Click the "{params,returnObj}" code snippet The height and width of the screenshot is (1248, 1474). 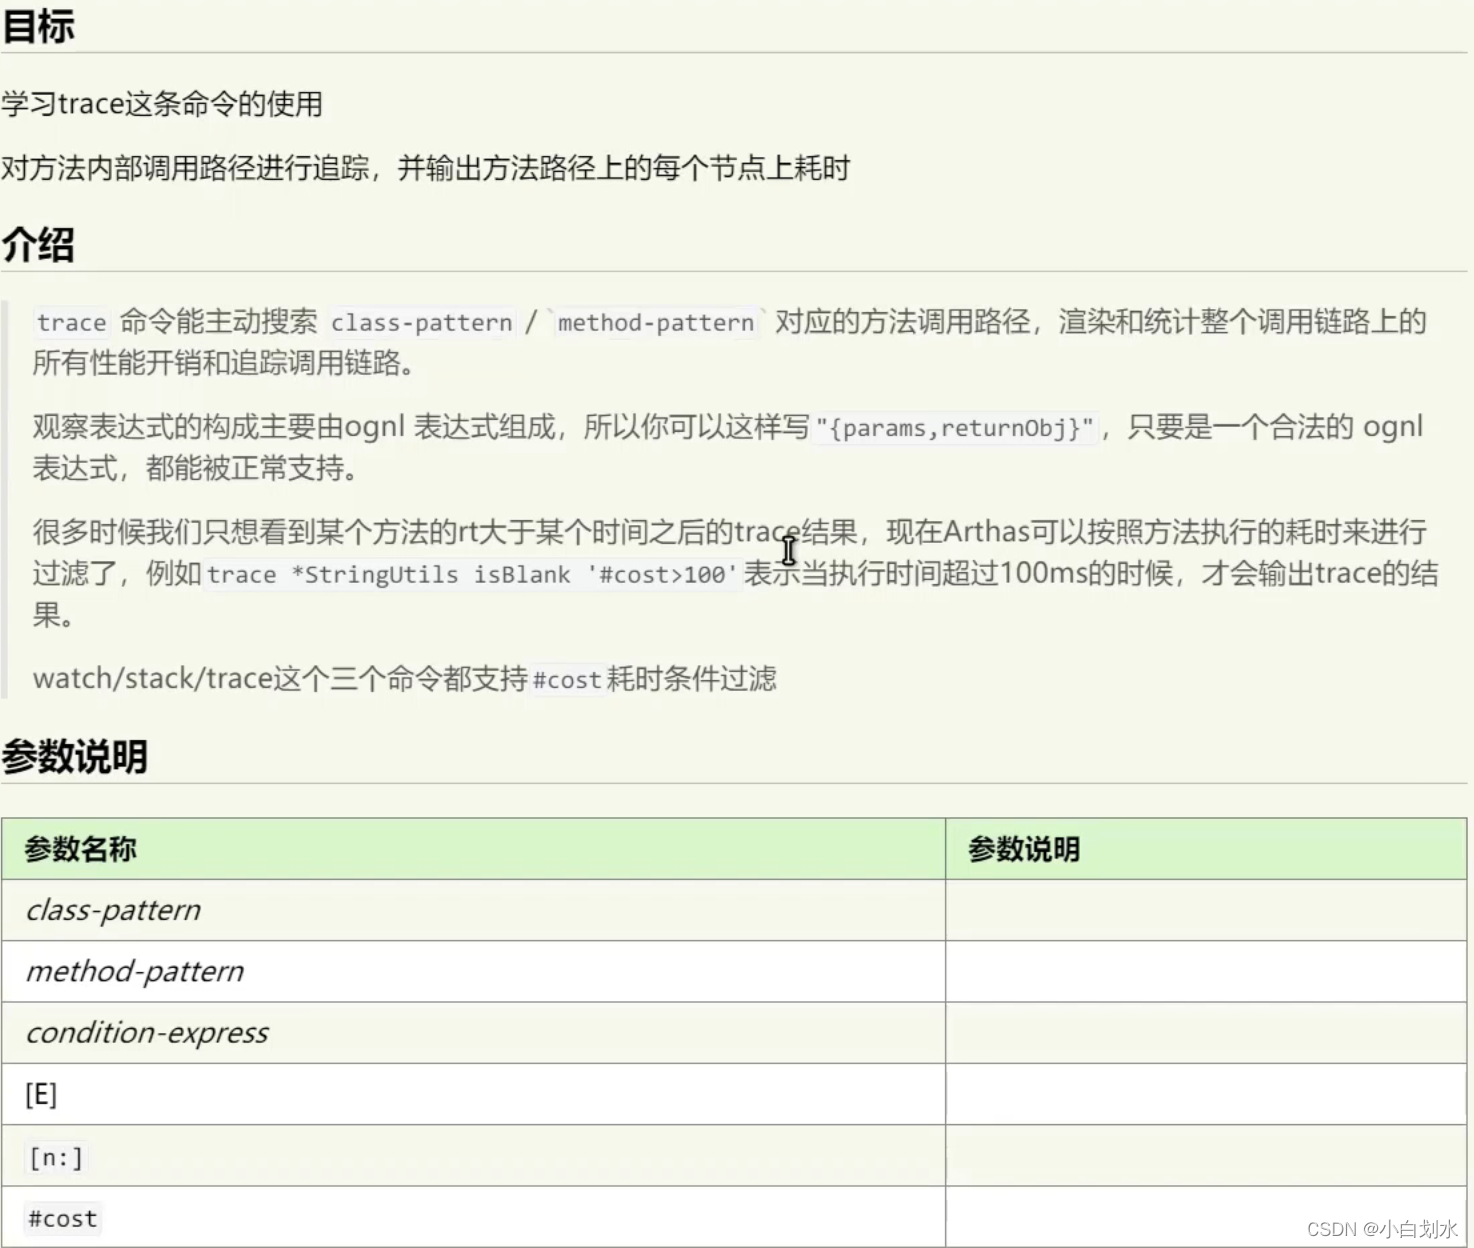coord(955,429)
